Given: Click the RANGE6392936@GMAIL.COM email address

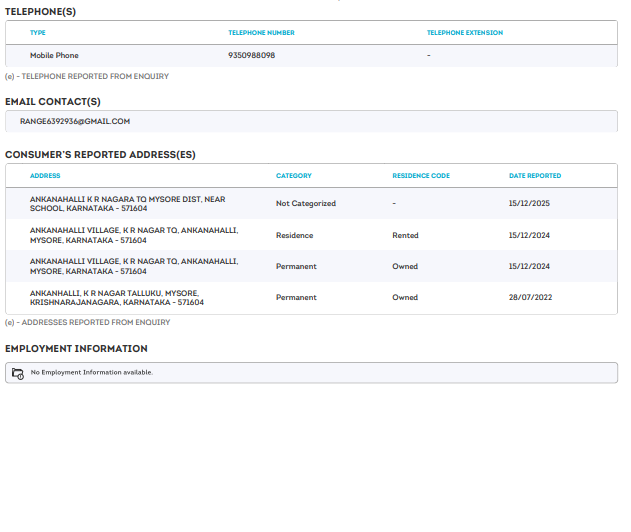Looking at the screenshot, I should click(x=75, y=121).
